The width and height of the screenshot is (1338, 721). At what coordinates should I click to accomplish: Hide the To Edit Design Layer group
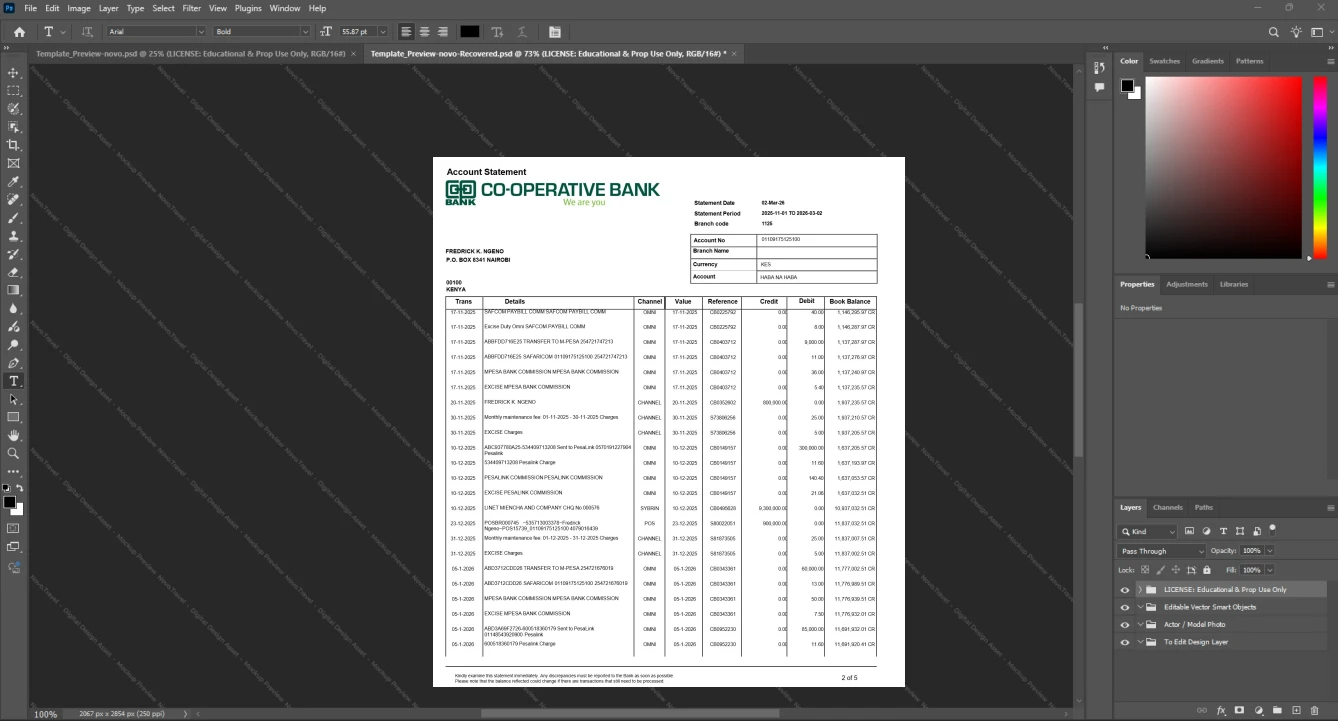tap(1125, 642)
